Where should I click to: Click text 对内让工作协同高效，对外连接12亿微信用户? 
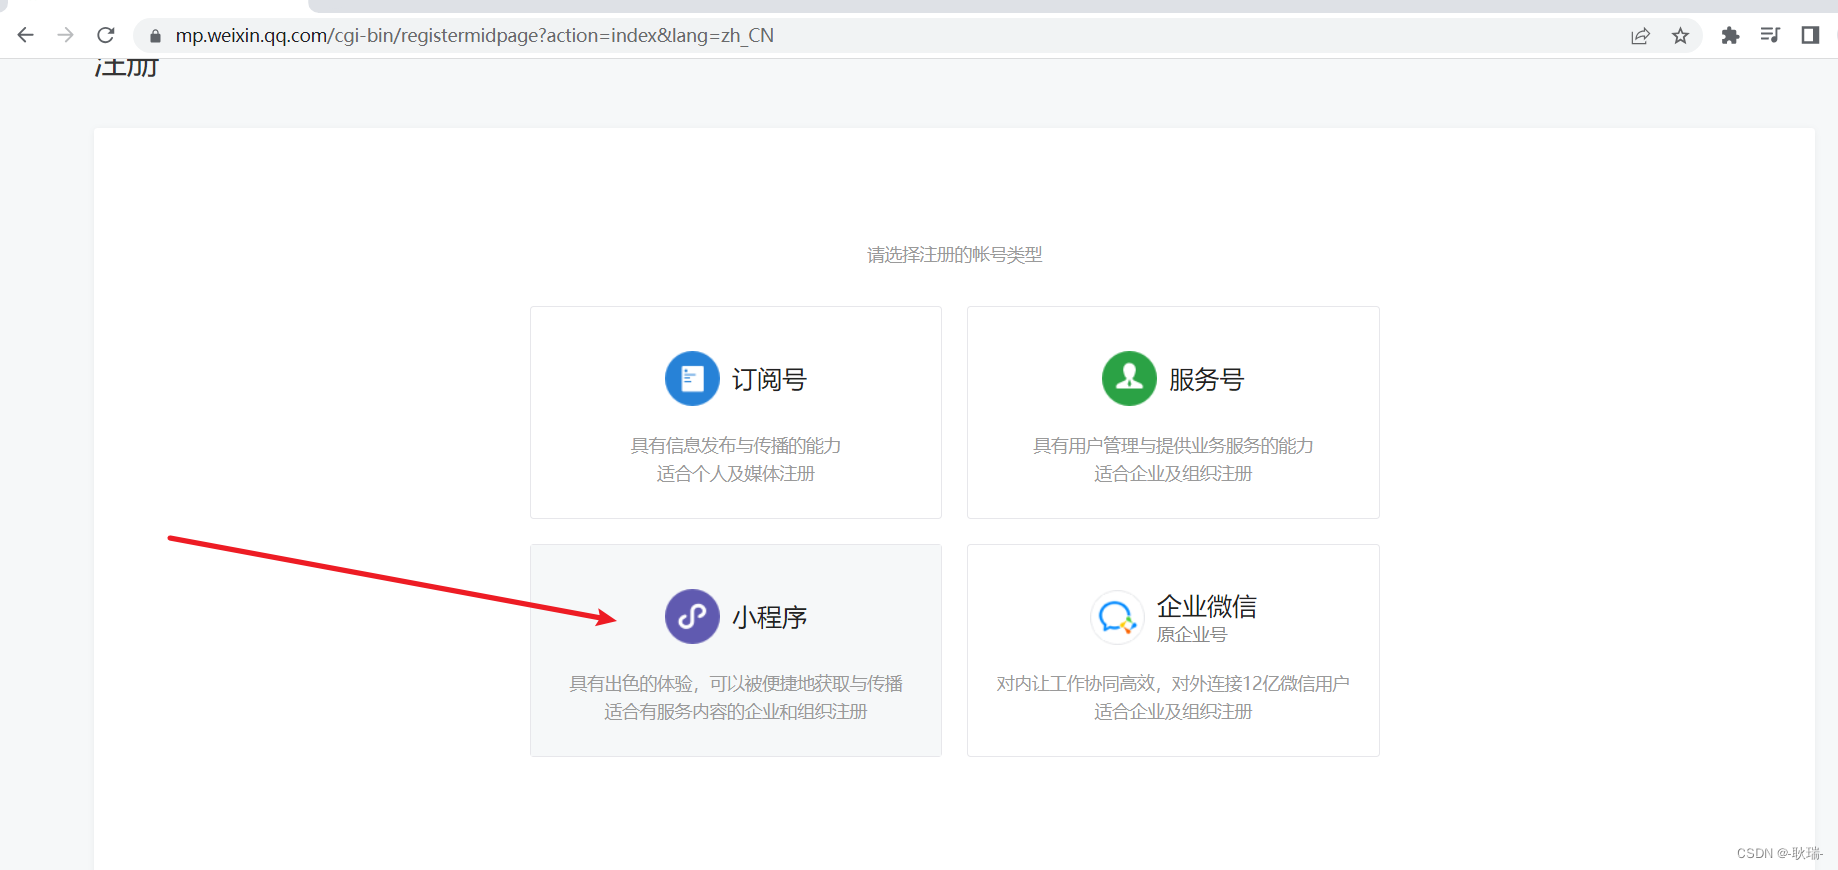pos(1173,684)
